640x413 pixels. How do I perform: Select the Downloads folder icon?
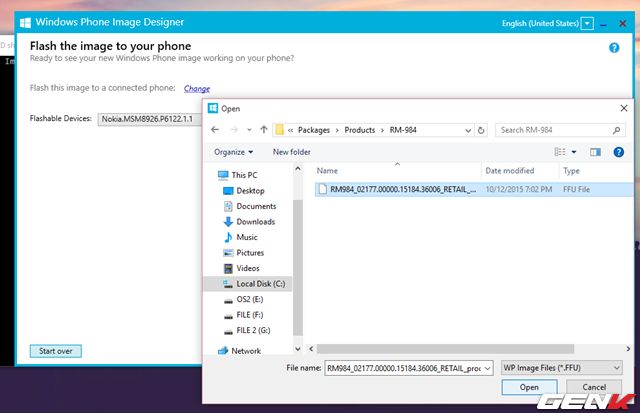228,222
